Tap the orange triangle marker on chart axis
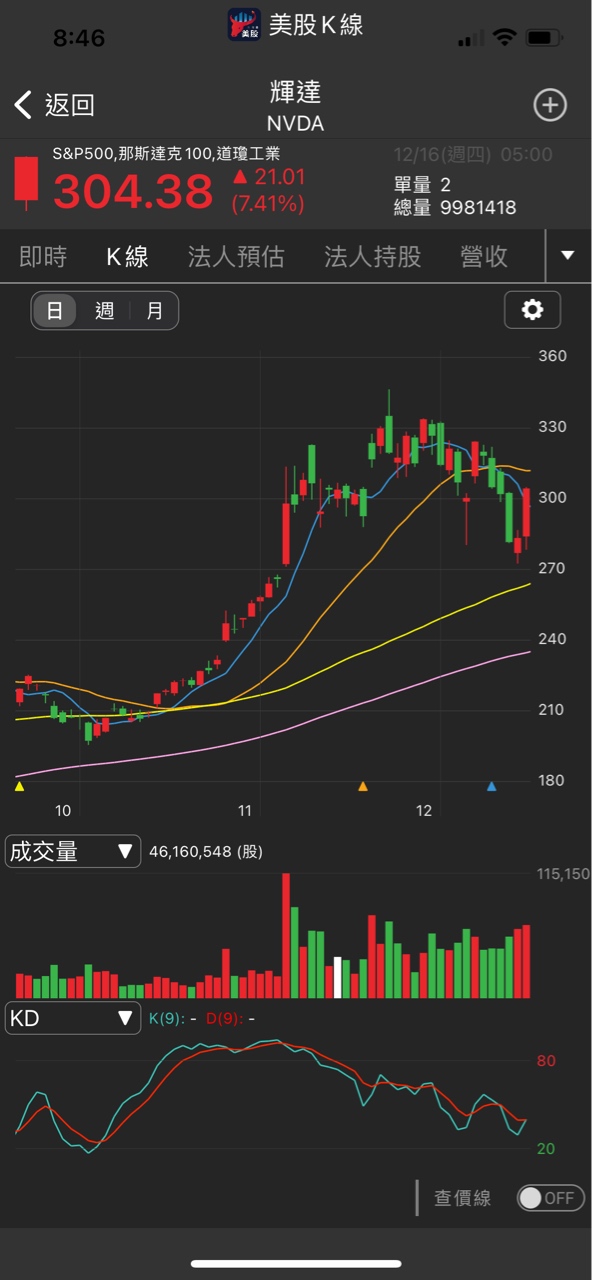This screenshot has height=1280, width=592. click(363, 787)
